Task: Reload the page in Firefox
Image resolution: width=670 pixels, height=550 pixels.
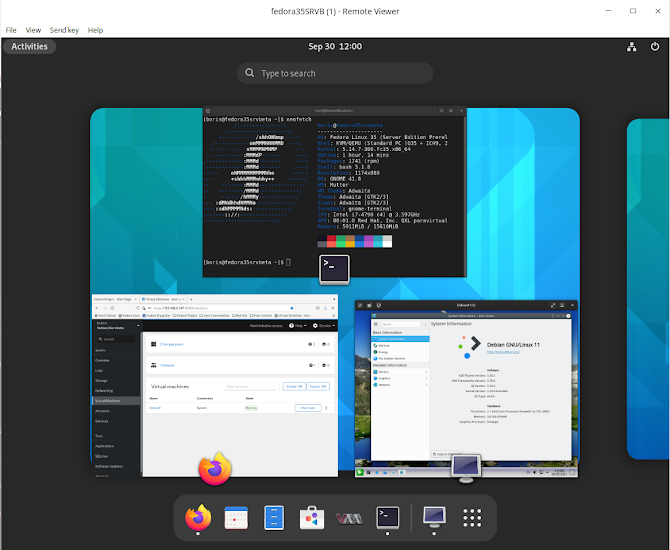Action: 112,308
